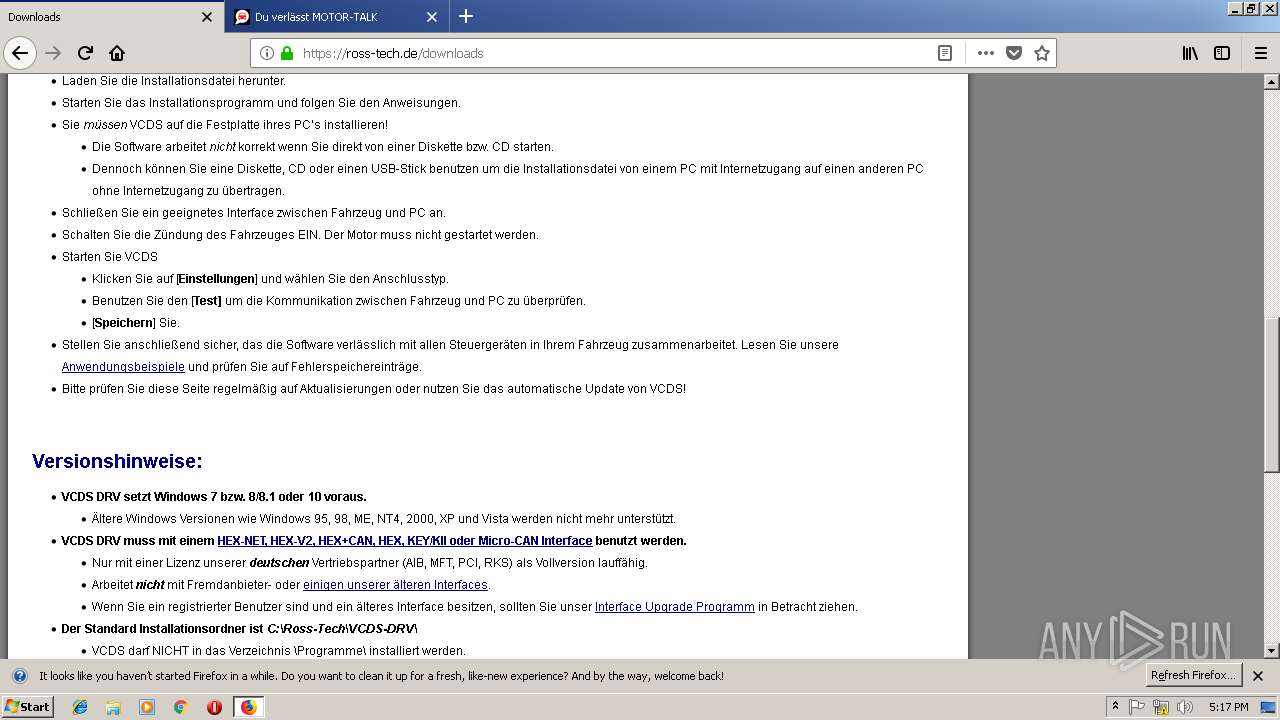Image resolution: width=1280 pixels, height=720 pixels.
Task: Launch Internet Explorer from taskbar
Action: point(80,707)
